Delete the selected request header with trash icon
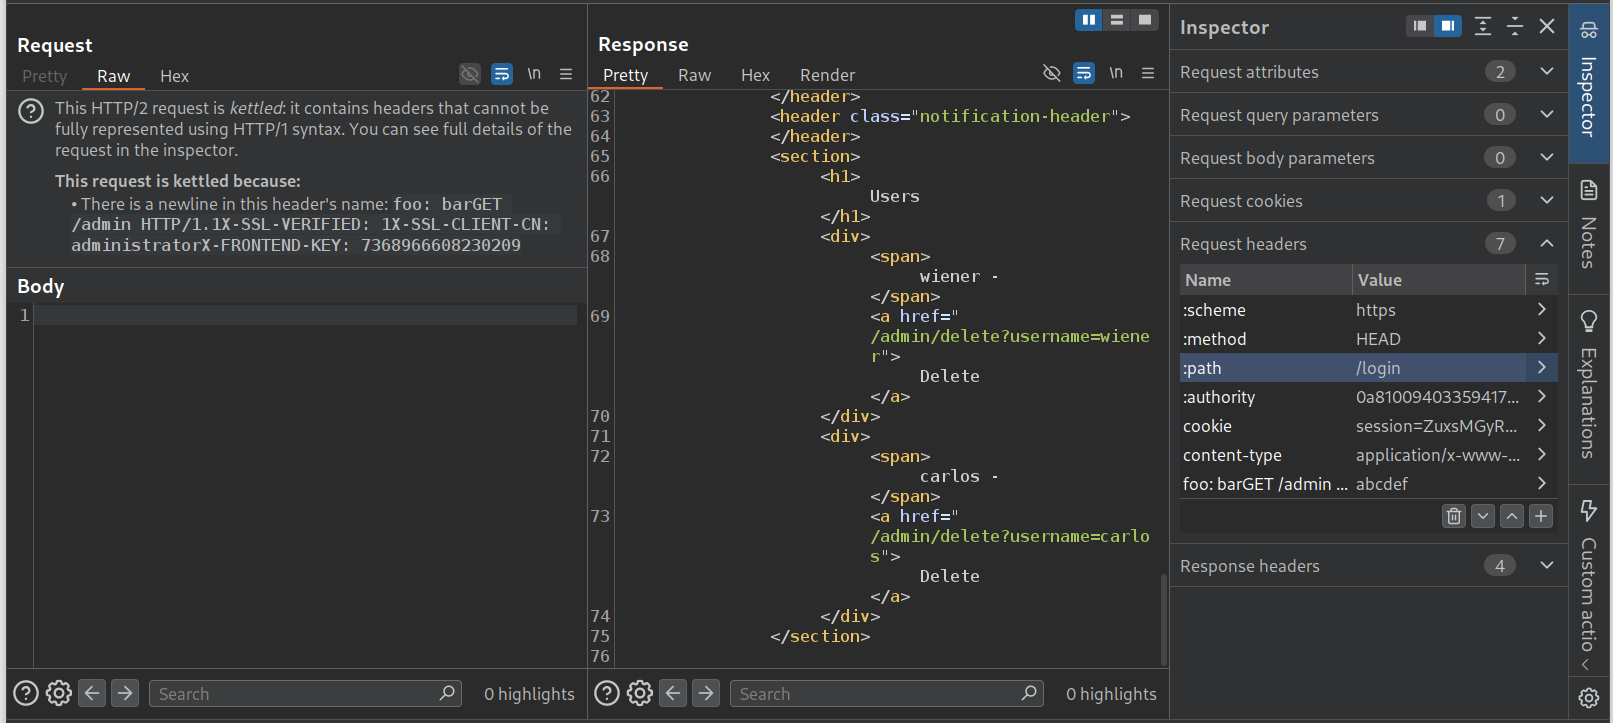 click(x=1453, y=516)
